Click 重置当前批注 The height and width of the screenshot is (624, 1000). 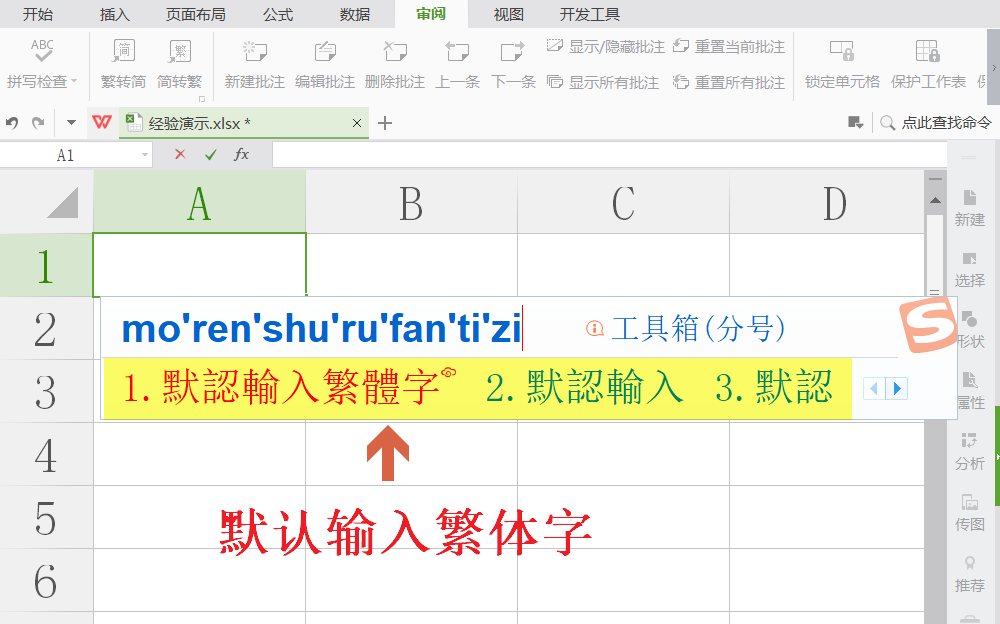coord(729,47)
